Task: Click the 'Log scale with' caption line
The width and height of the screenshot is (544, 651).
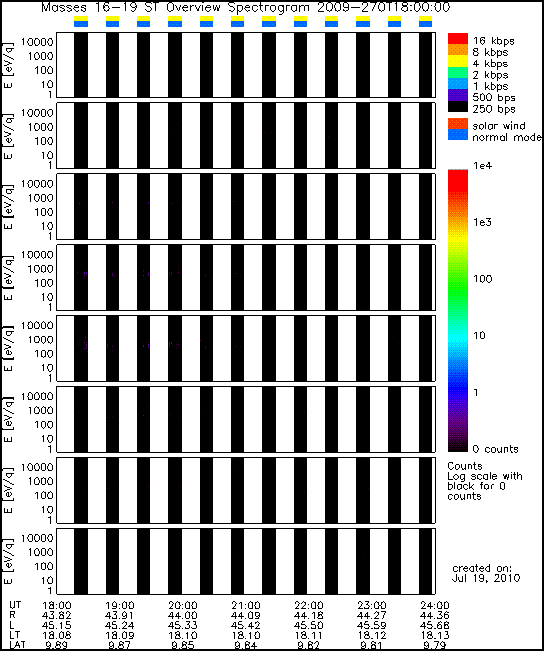Action: (485, 476)
